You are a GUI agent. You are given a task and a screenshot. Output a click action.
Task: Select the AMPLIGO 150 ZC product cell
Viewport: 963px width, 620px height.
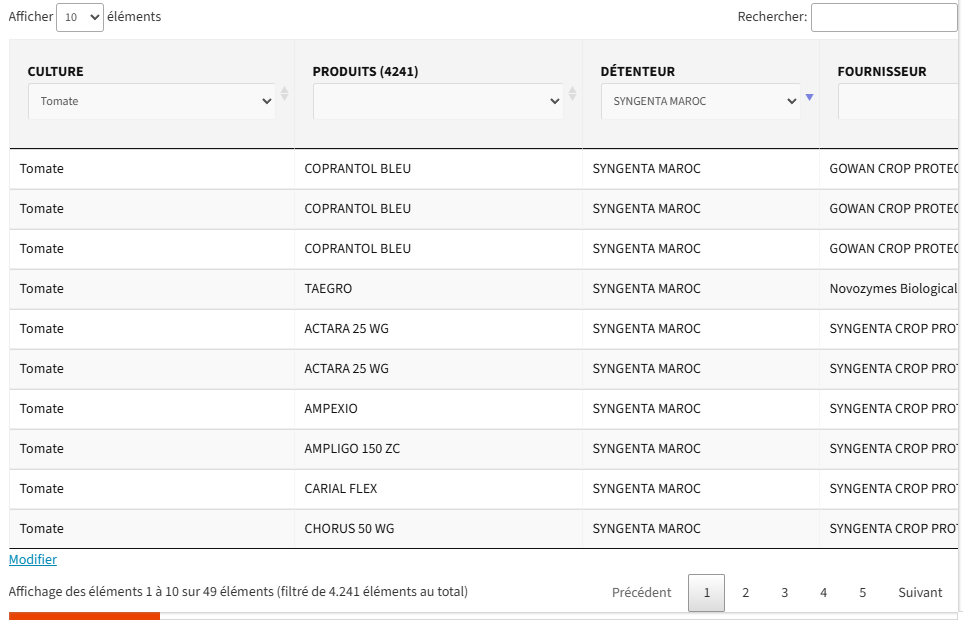[x=438, y=449]
